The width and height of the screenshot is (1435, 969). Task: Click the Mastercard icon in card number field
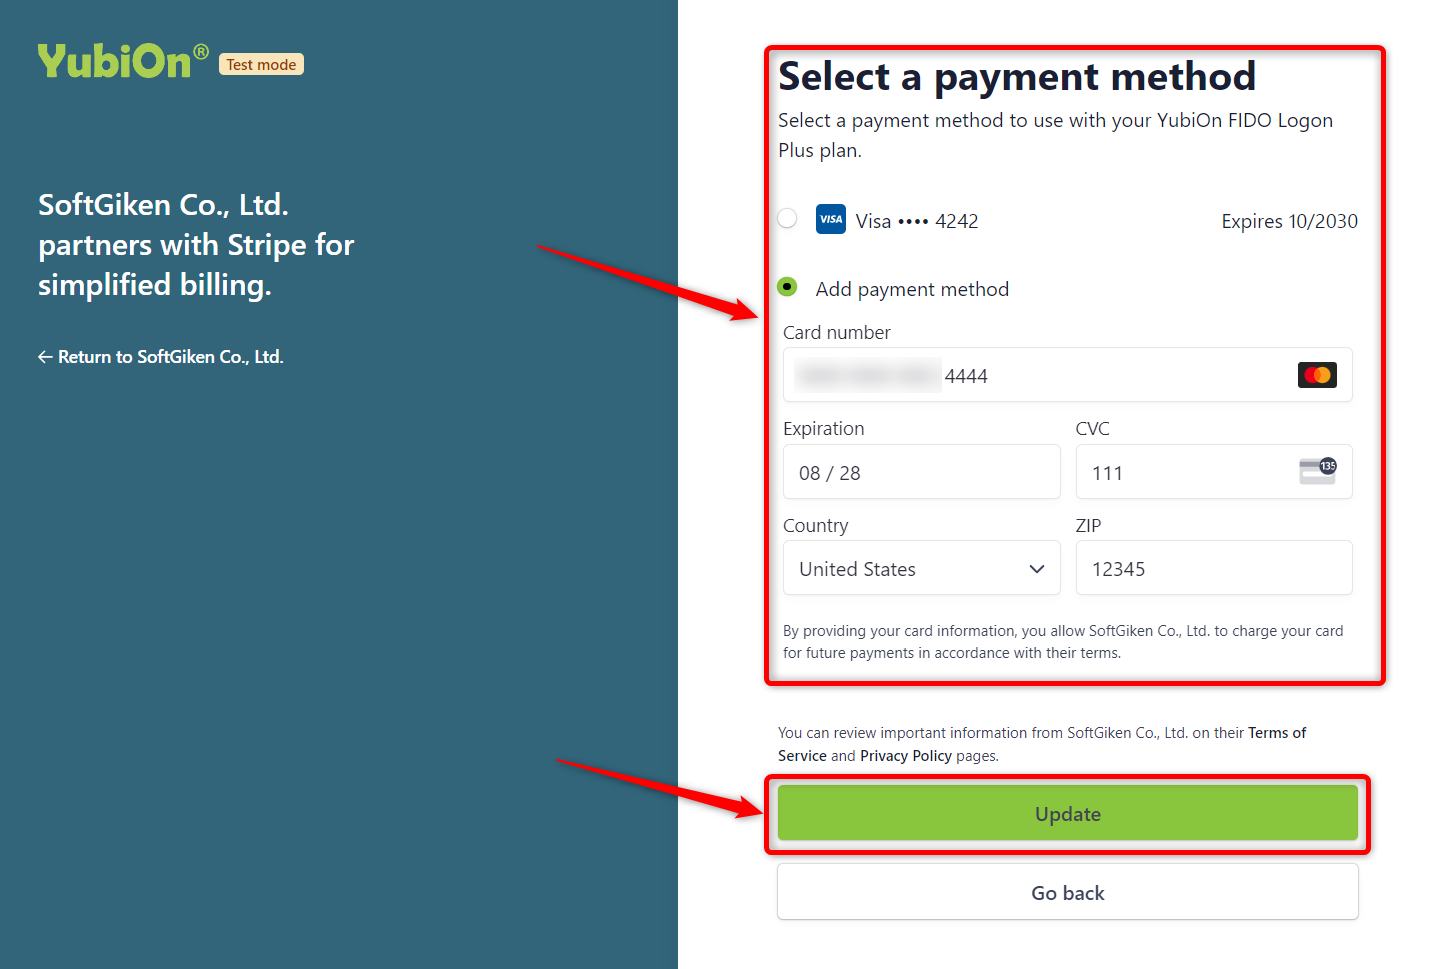(x=1317, y=375)
